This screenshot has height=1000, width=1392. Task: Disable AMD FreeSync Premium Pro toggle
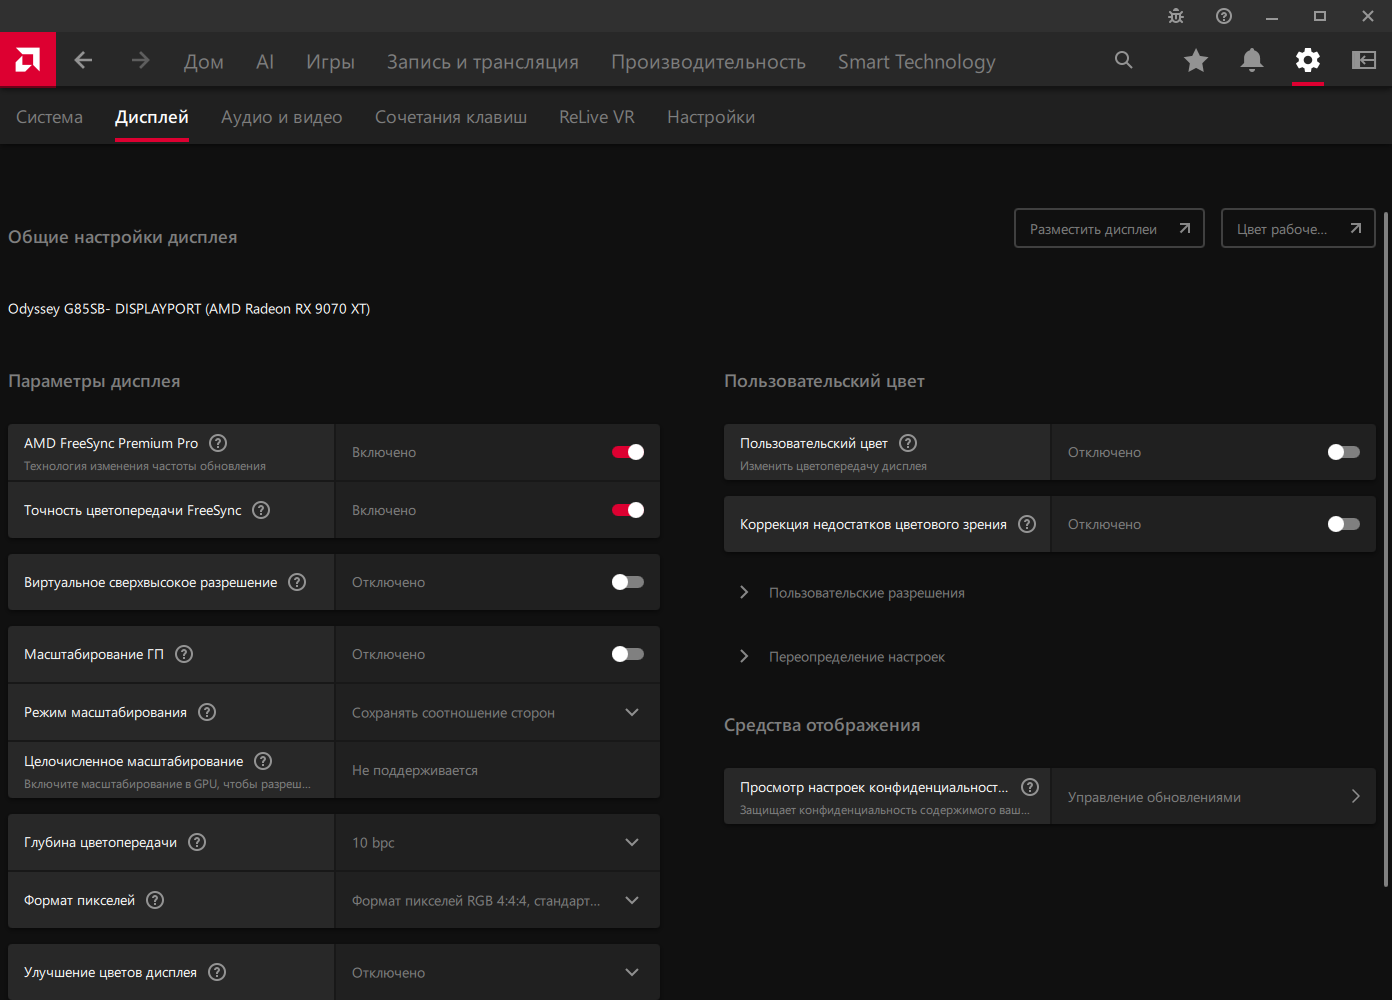(628, 452)
